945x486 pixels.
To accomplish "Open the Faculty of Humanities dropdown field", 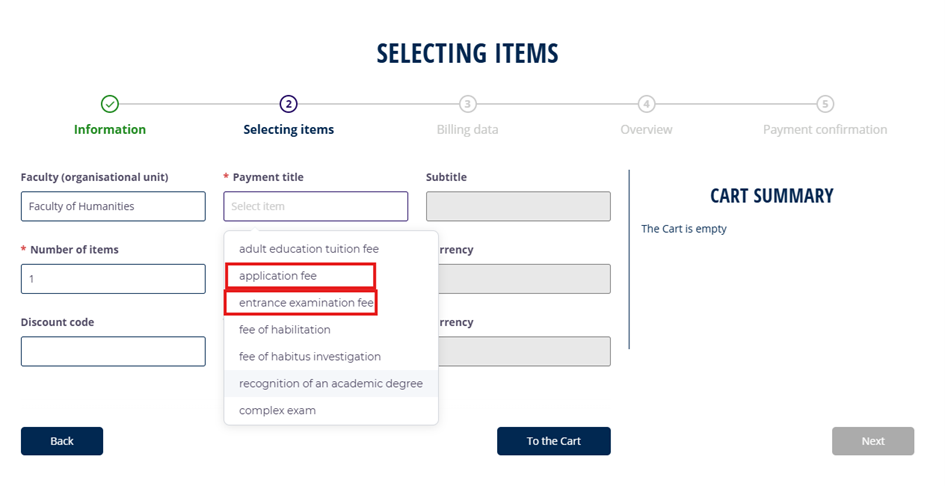I will pos(113,206).
